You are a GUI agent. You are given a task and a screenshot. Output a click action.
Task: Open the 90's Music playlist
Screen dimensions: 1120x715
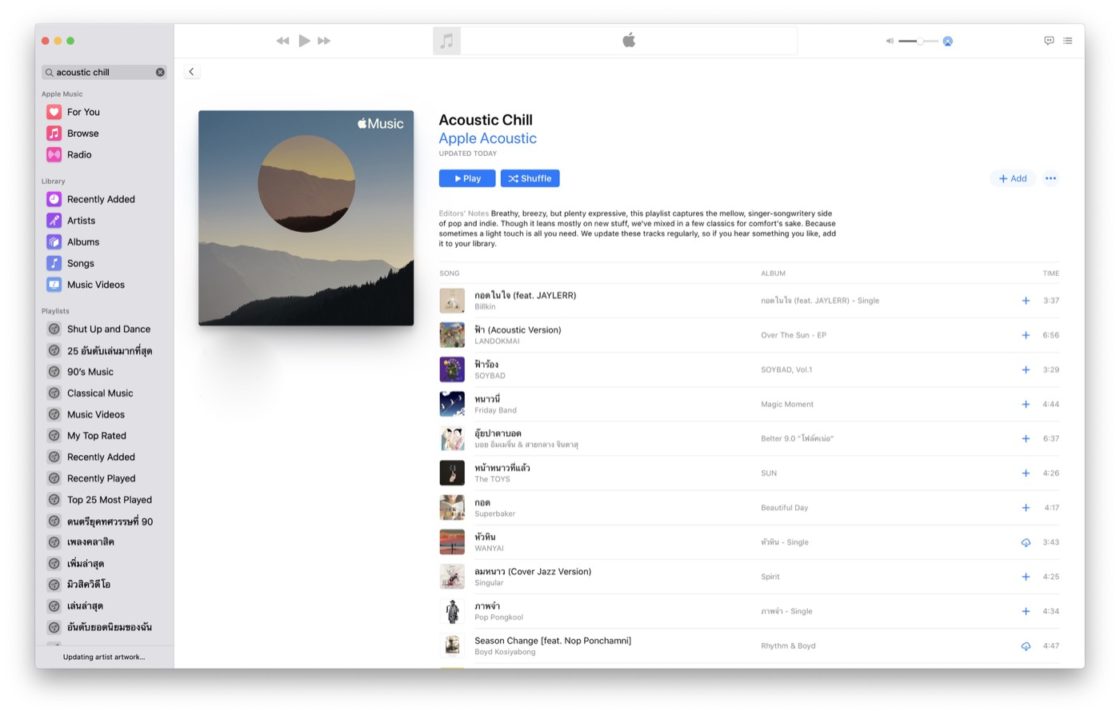coord(90,372)
